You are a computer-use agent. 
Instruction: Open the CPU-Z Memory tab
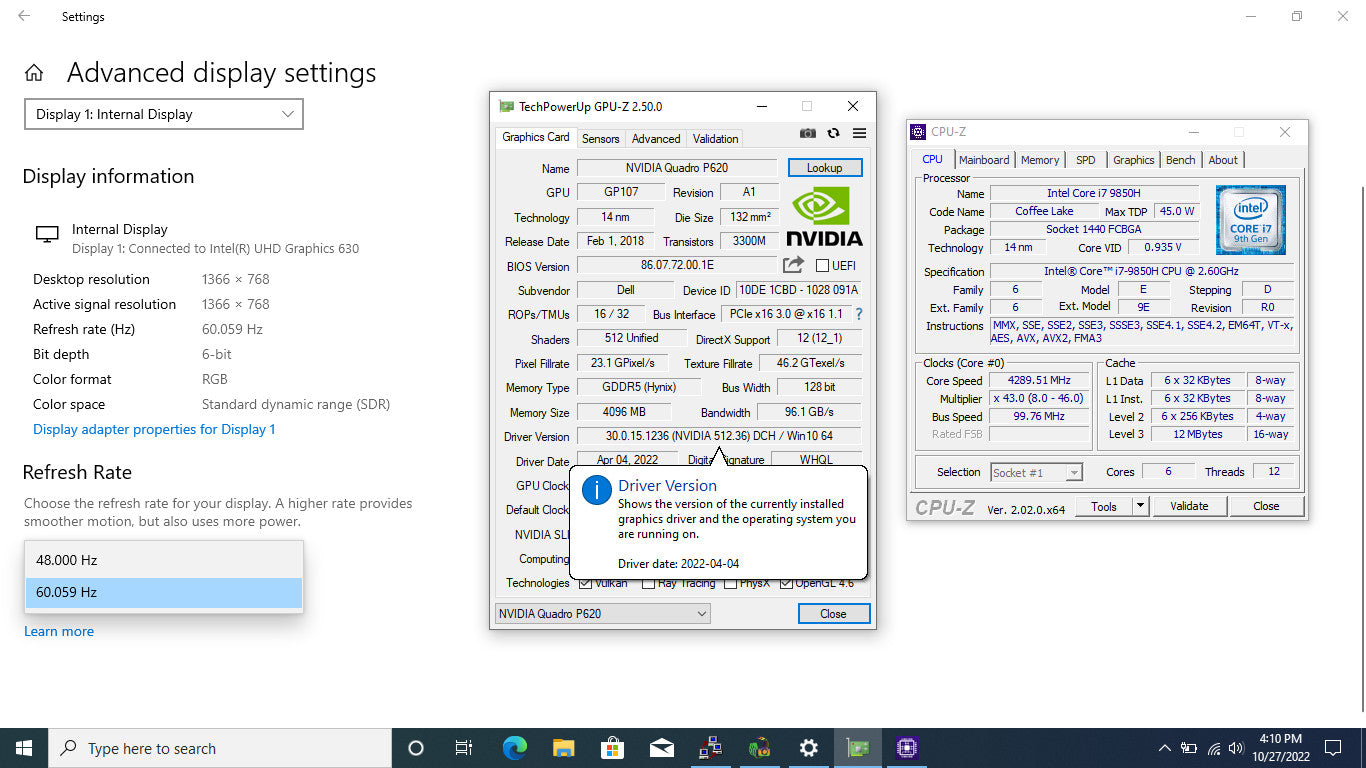pos(1040,160)
